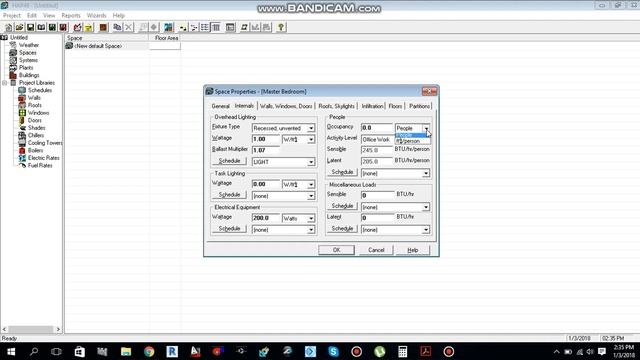Open the Wizards menu
Viewport: 640px width, 360px height.
[96, 16]
